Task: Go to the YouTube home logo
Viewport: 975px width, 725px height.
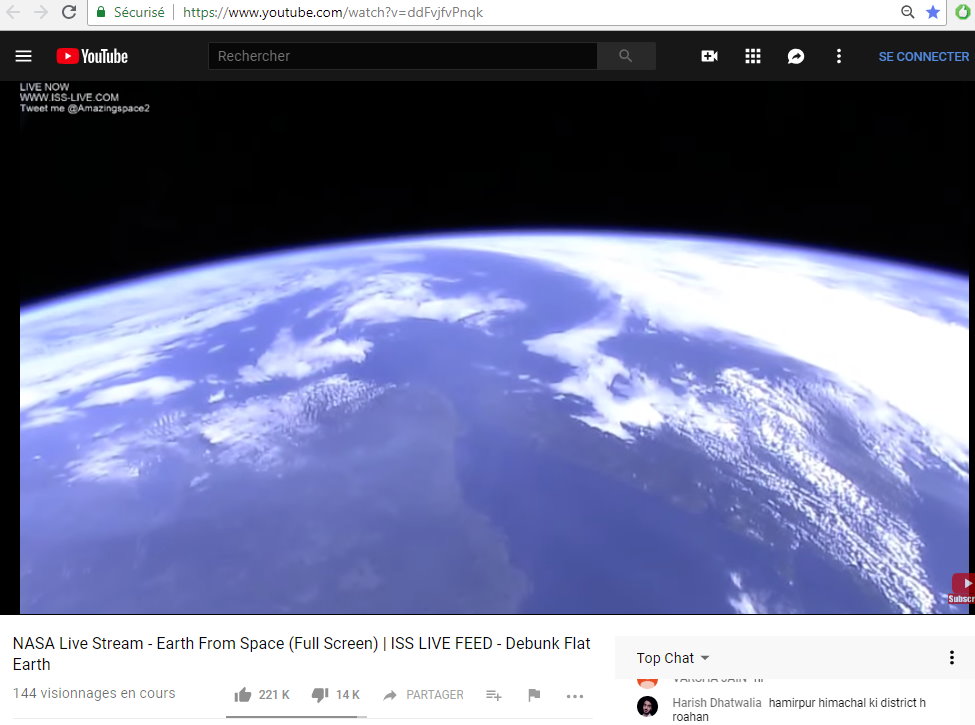Action: [x=92, y=57]
